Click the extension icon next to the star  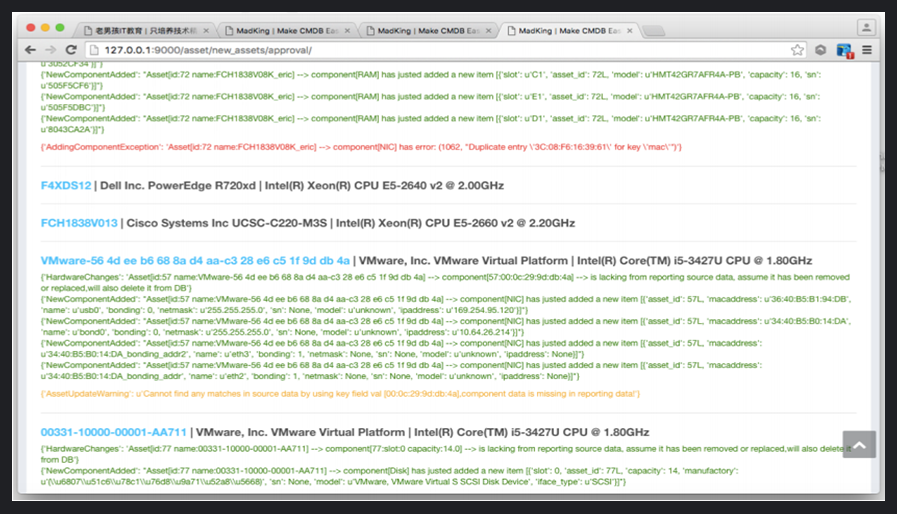pos(820,50)
